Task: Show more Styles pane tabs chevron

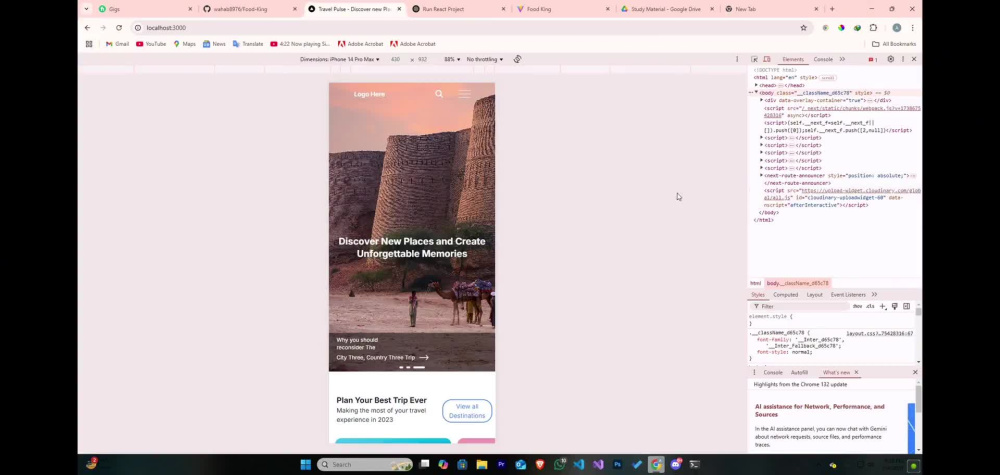Action: point(874,295)
